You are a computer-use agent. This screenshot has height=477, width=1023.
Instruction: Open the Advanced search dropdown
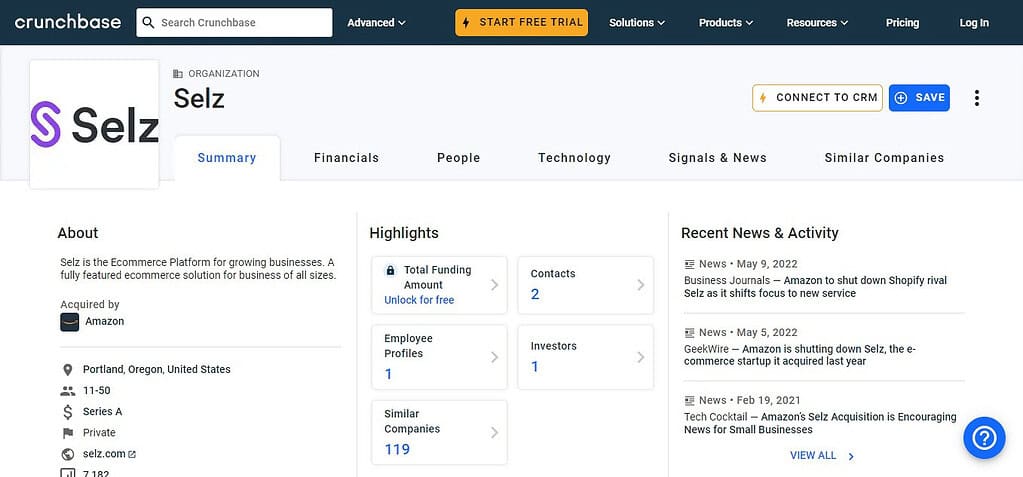coord(376,23)
